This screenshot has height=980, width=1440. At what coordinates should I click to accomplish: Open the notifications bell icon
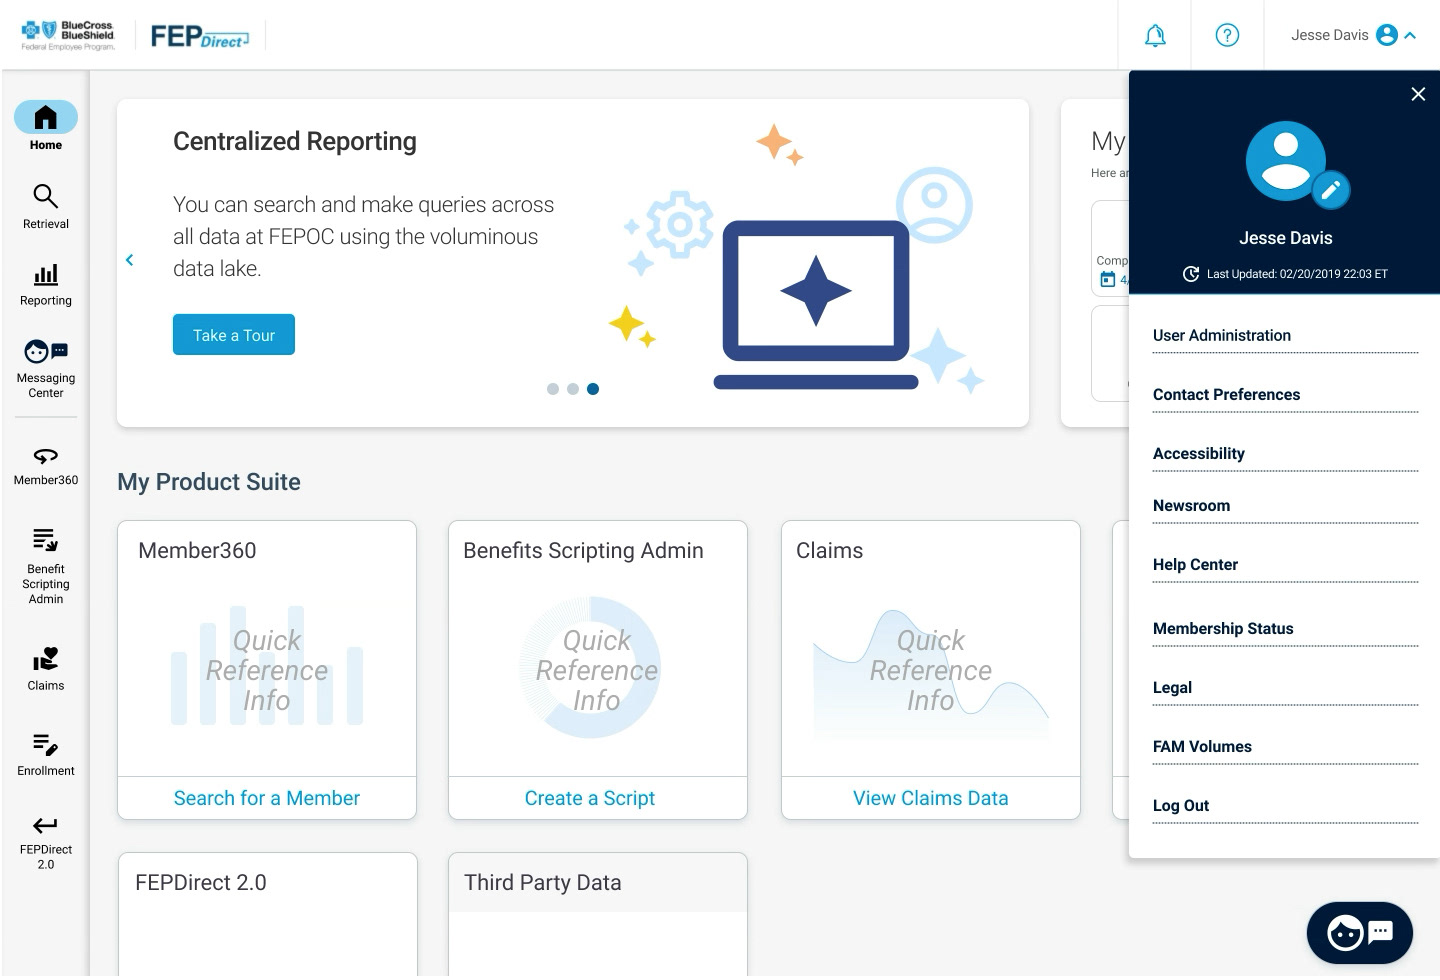coord(1155,36)
